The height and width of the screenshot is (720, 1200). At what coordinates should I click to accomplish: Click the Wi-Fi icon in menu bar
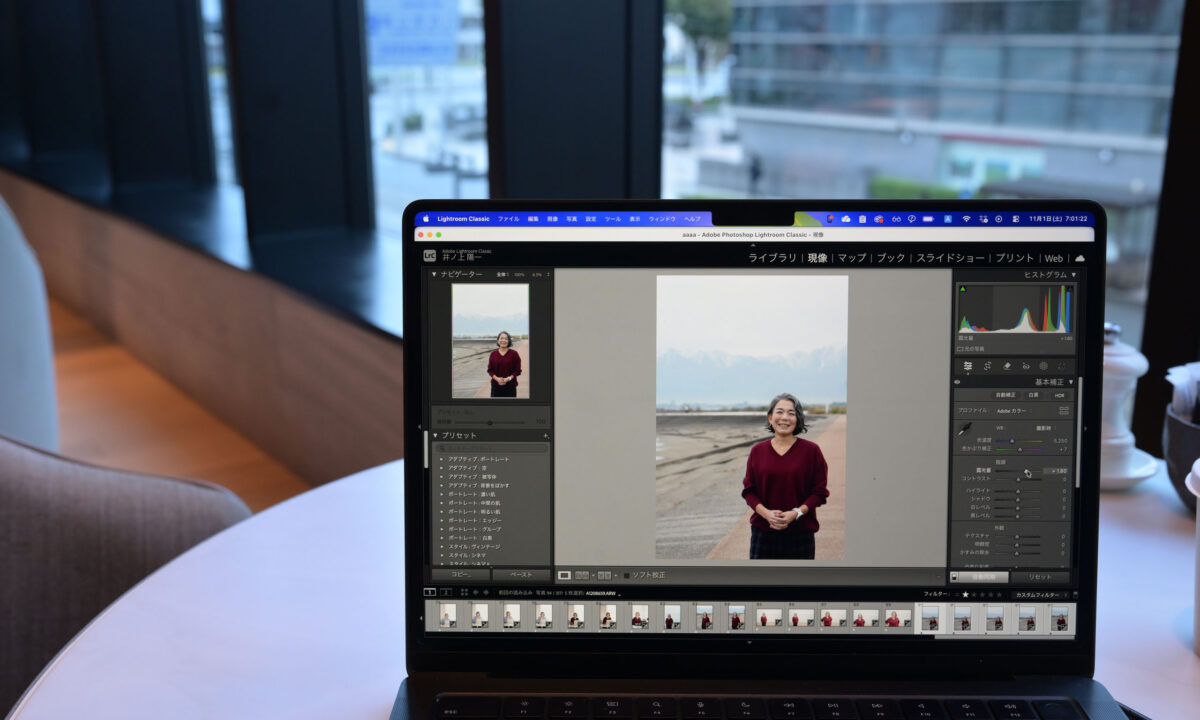tap(966, 219)
